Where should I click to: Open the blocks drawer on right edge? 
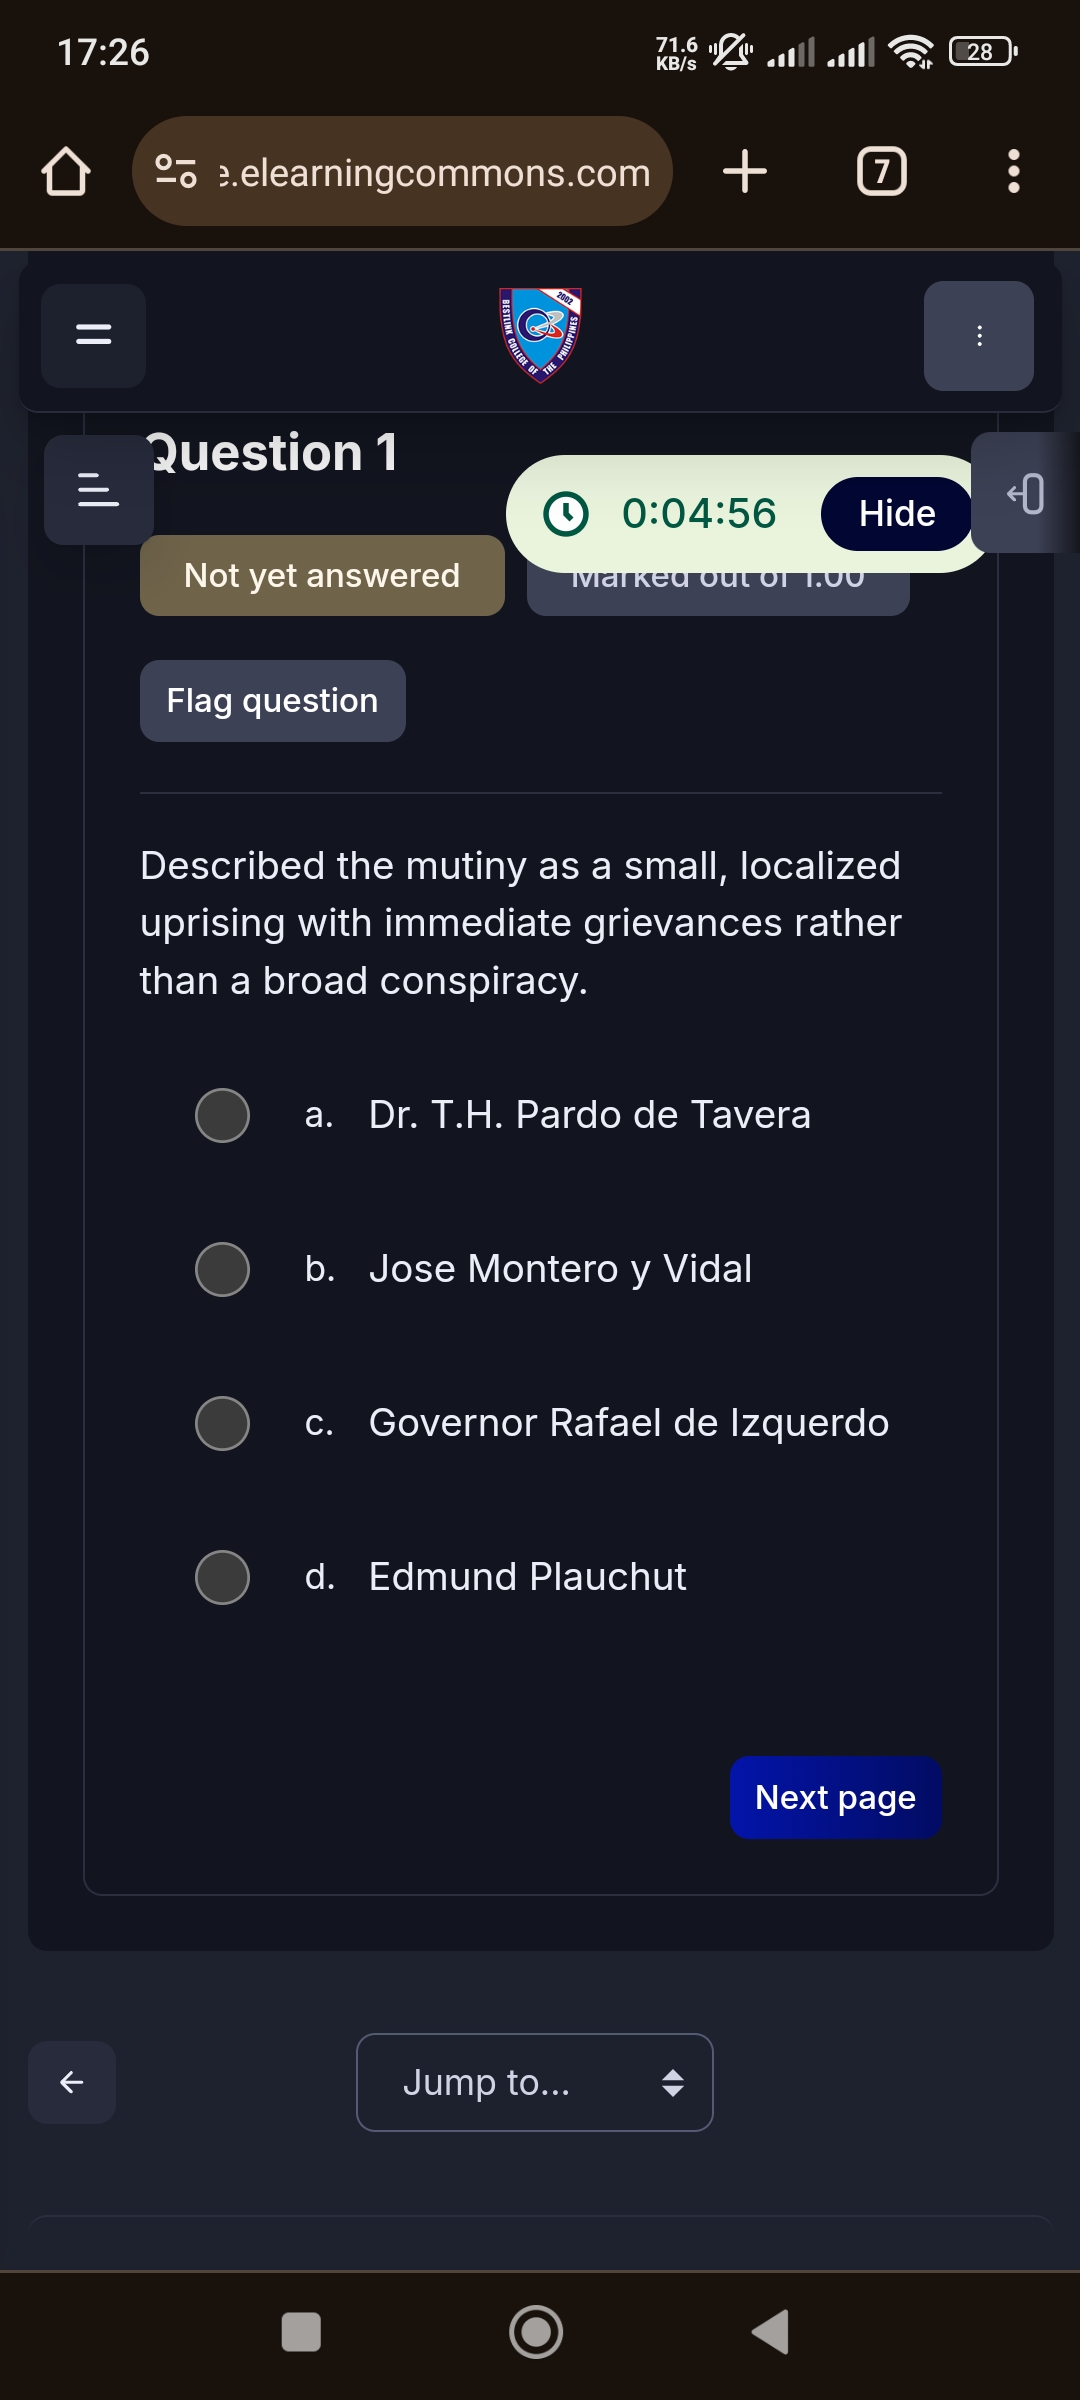[1026, 493]
